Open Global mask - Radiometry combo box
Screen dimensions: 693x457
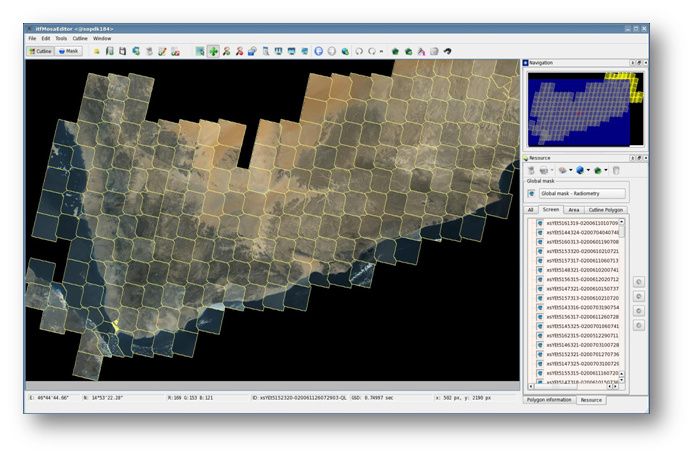point(582,193)
